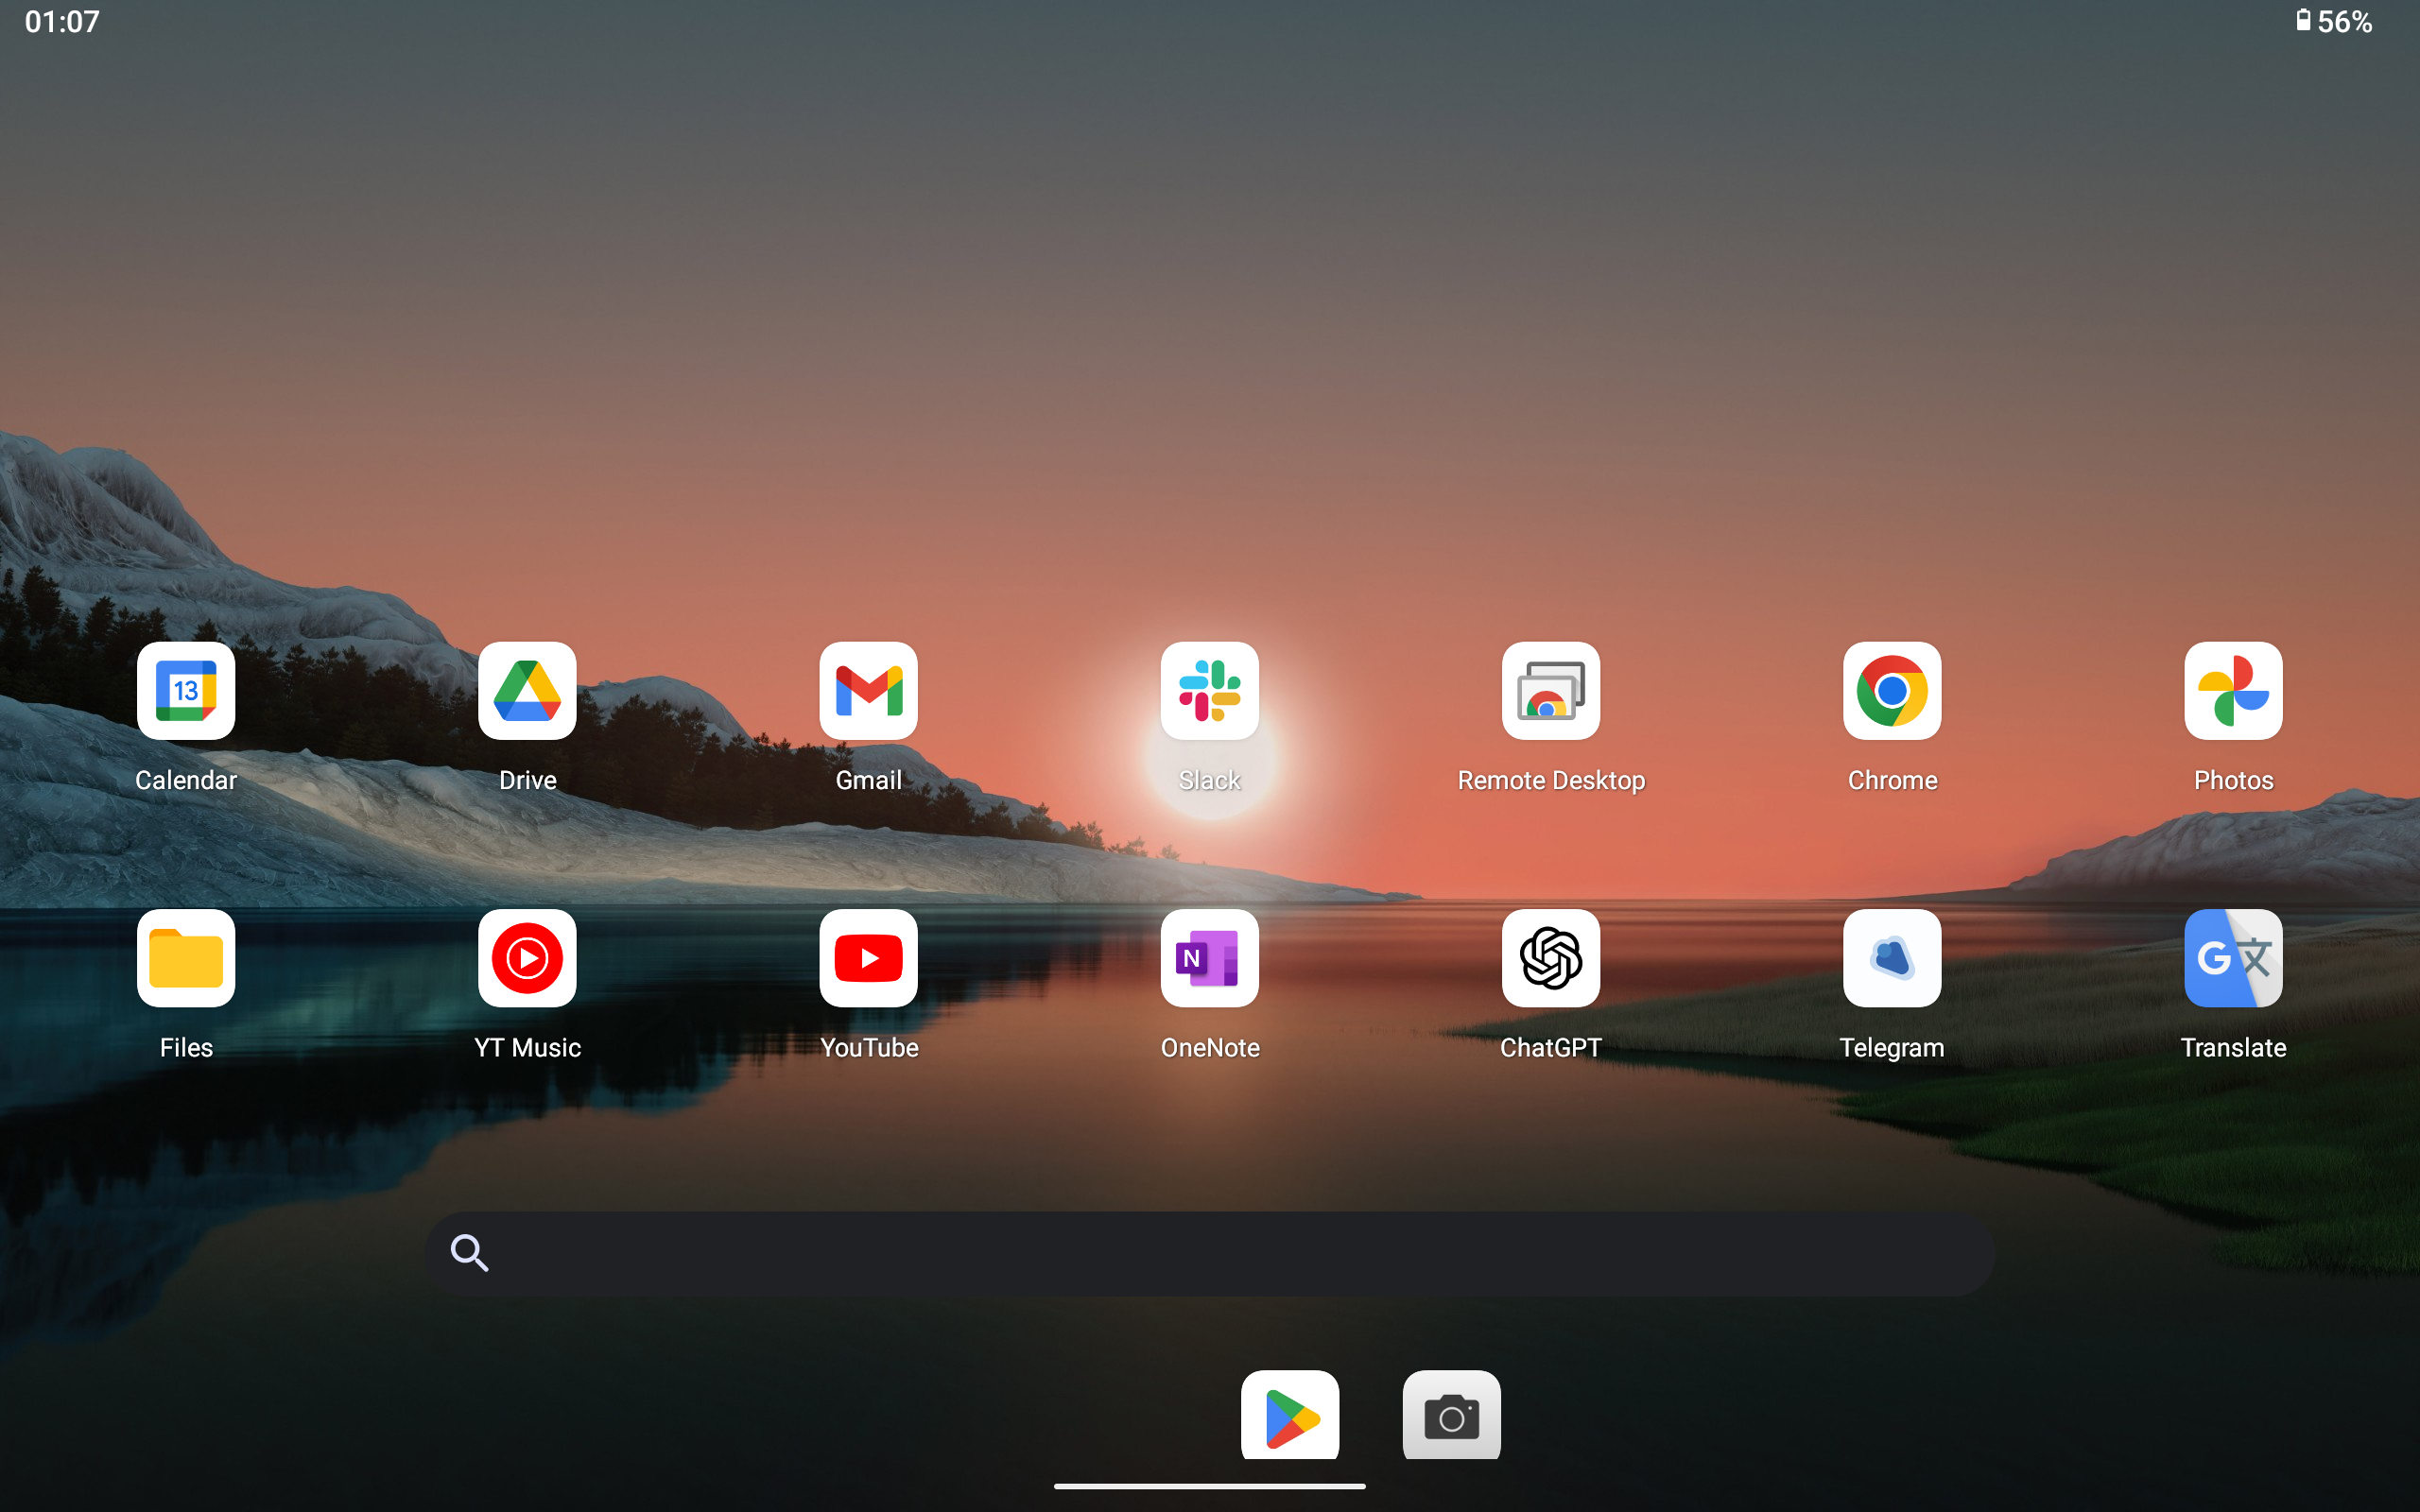Launch YouTube

pos(868,958)
